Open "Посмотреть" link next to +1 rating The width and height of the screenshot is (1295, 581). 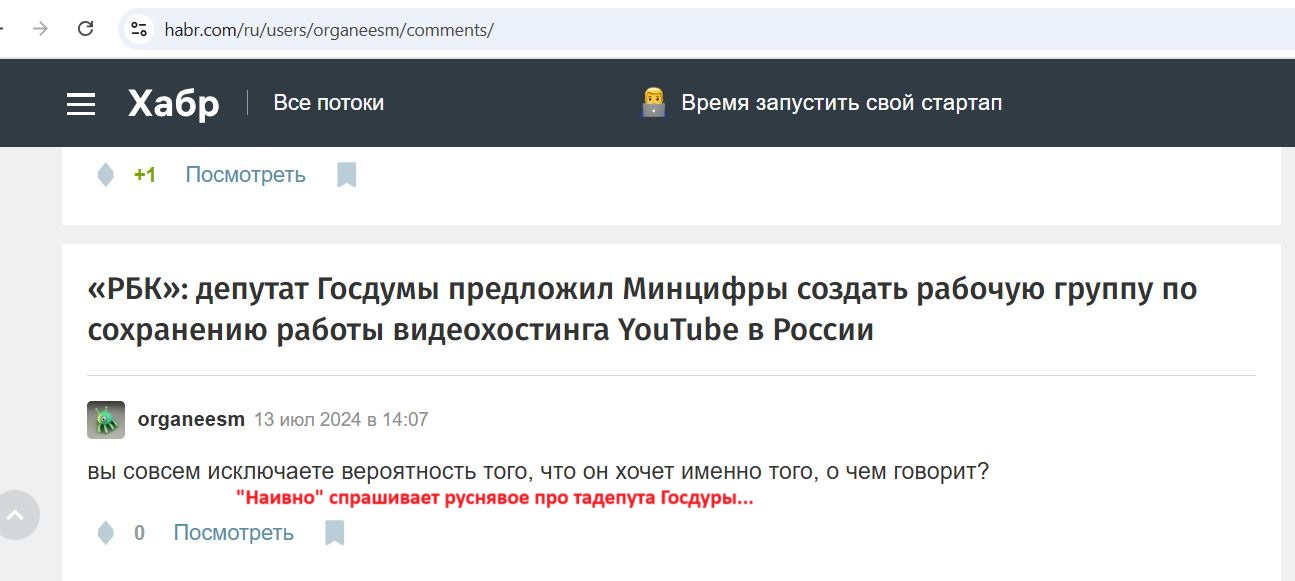point(245,175)
